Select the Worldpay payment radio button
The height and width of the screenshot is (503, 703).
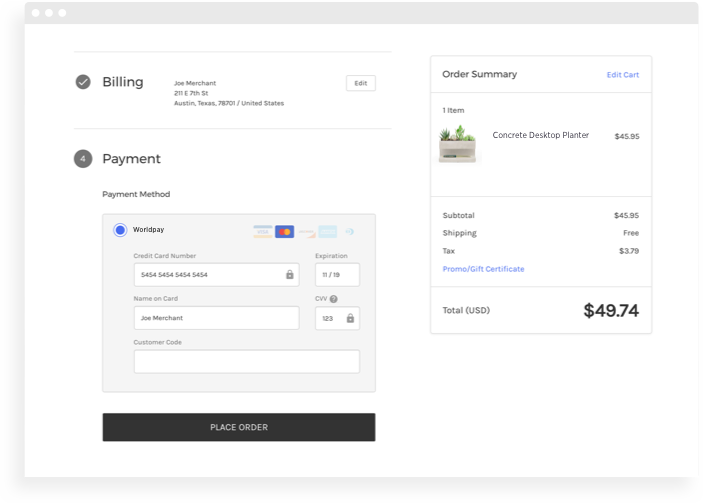pyautogui.click(x=120, y=230)
